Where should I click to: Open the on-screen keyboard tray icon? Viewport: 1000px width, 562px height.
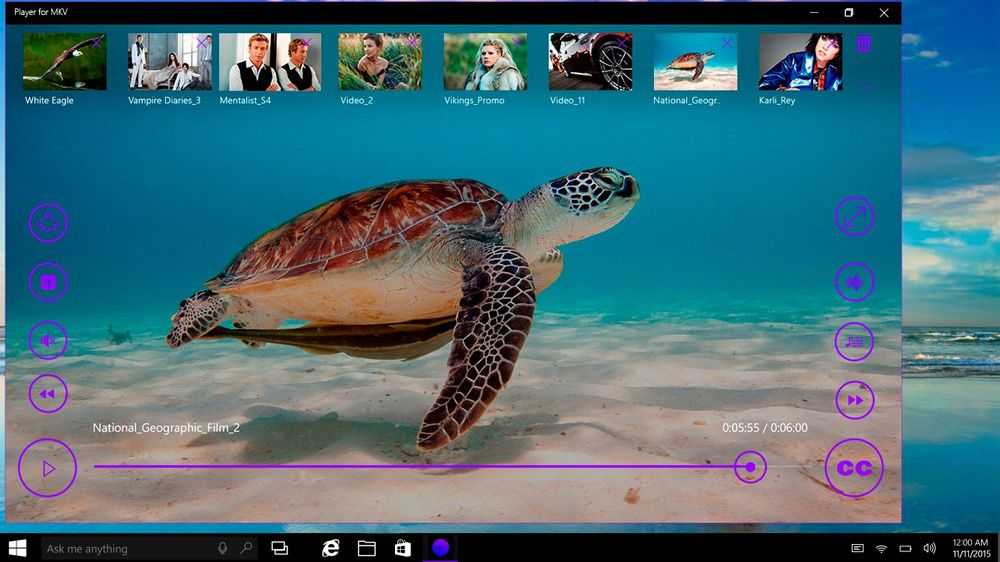coord(857,549)
